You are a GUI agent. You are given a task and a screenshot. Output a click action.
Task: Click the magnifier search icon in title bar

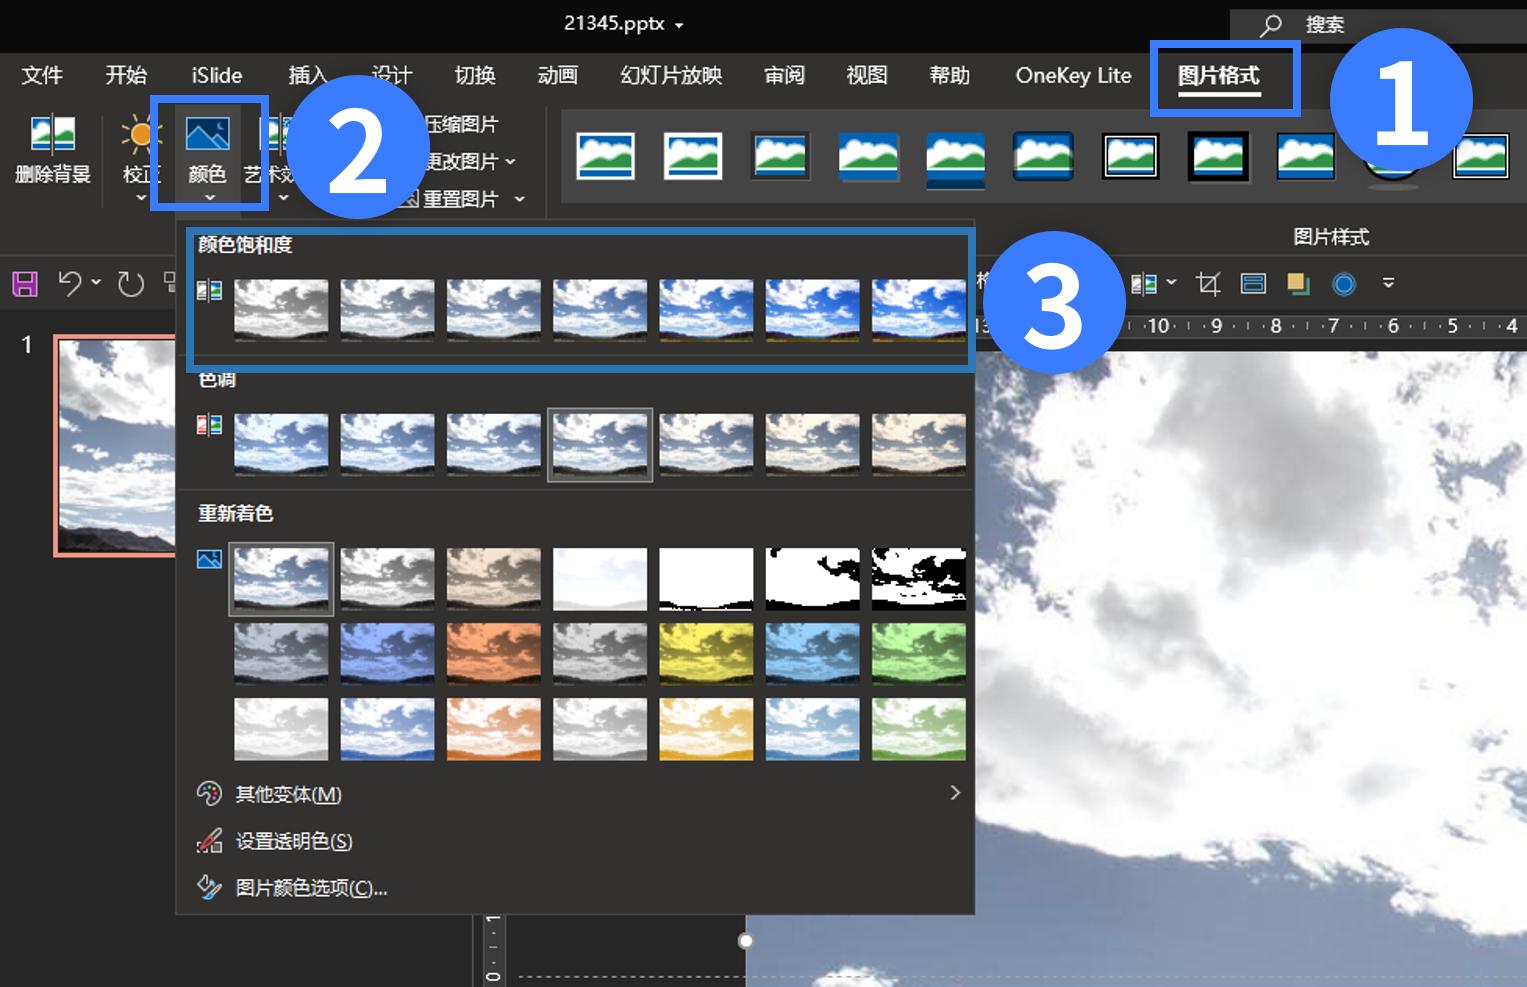pos(1271,25)
